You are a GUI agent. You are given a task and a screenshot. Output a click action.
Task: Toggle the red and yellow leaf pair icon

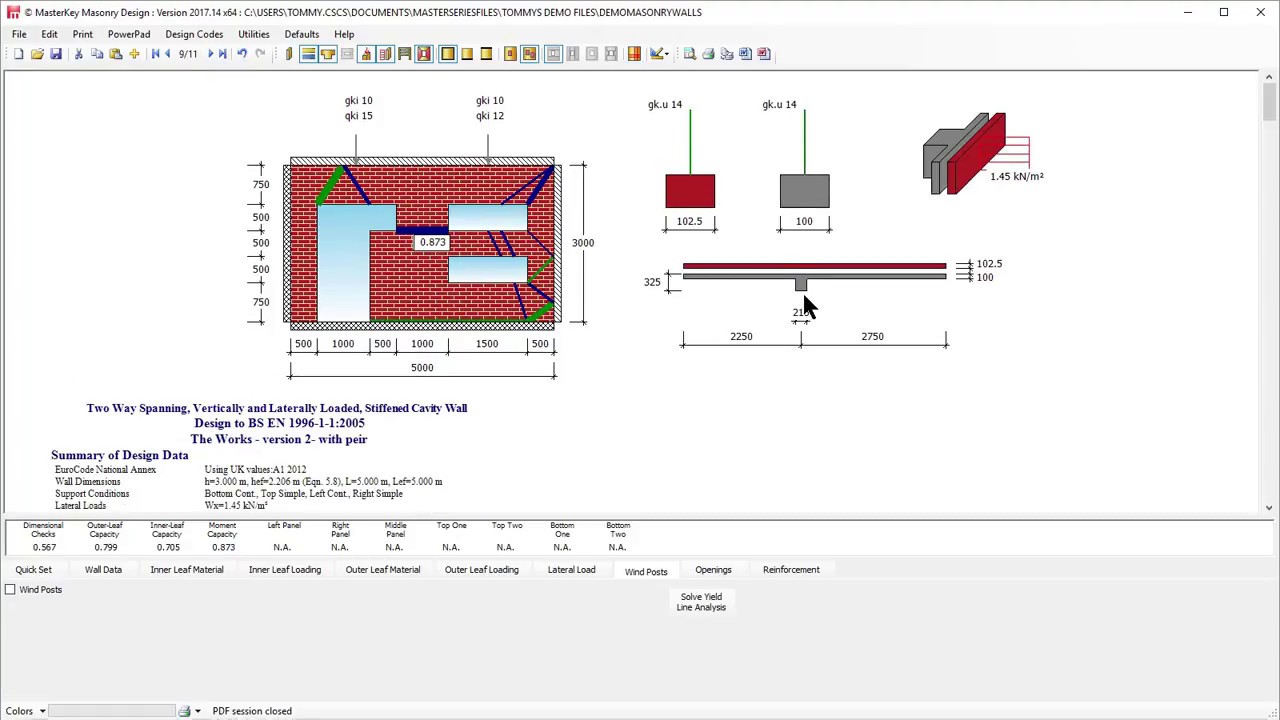coord(385,54)
